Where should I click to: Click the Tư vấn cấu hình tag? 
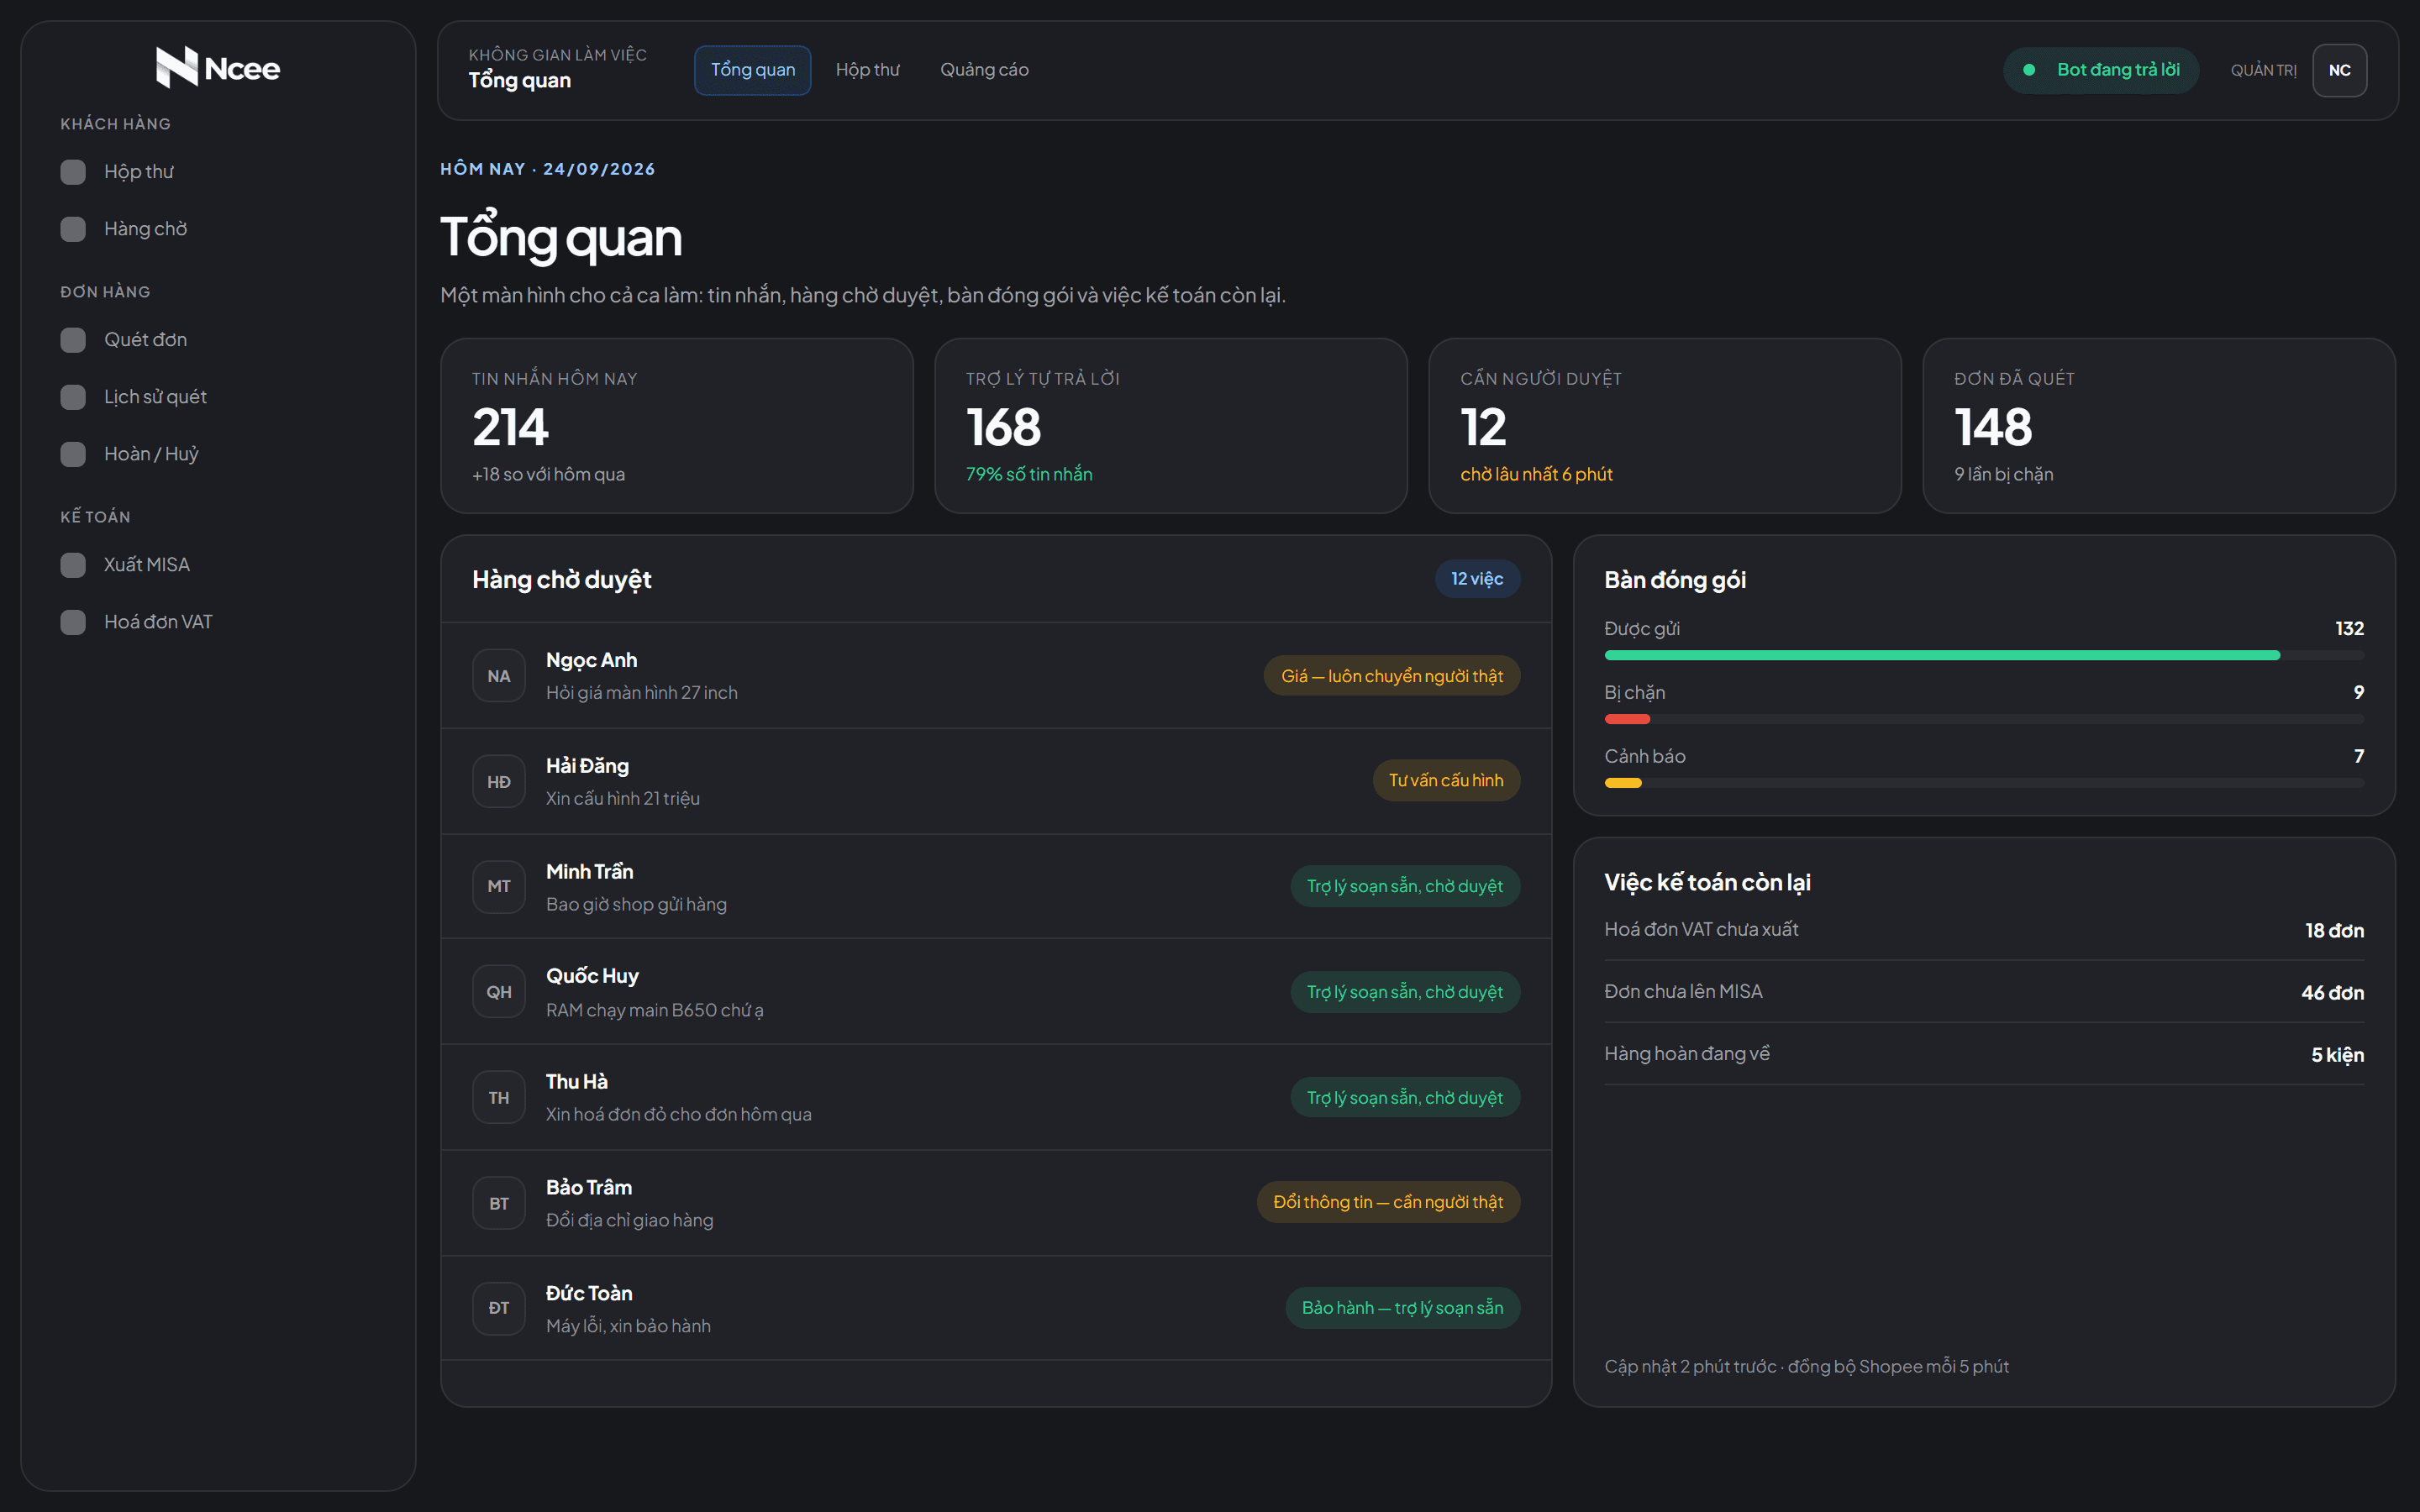point(1446,780)
